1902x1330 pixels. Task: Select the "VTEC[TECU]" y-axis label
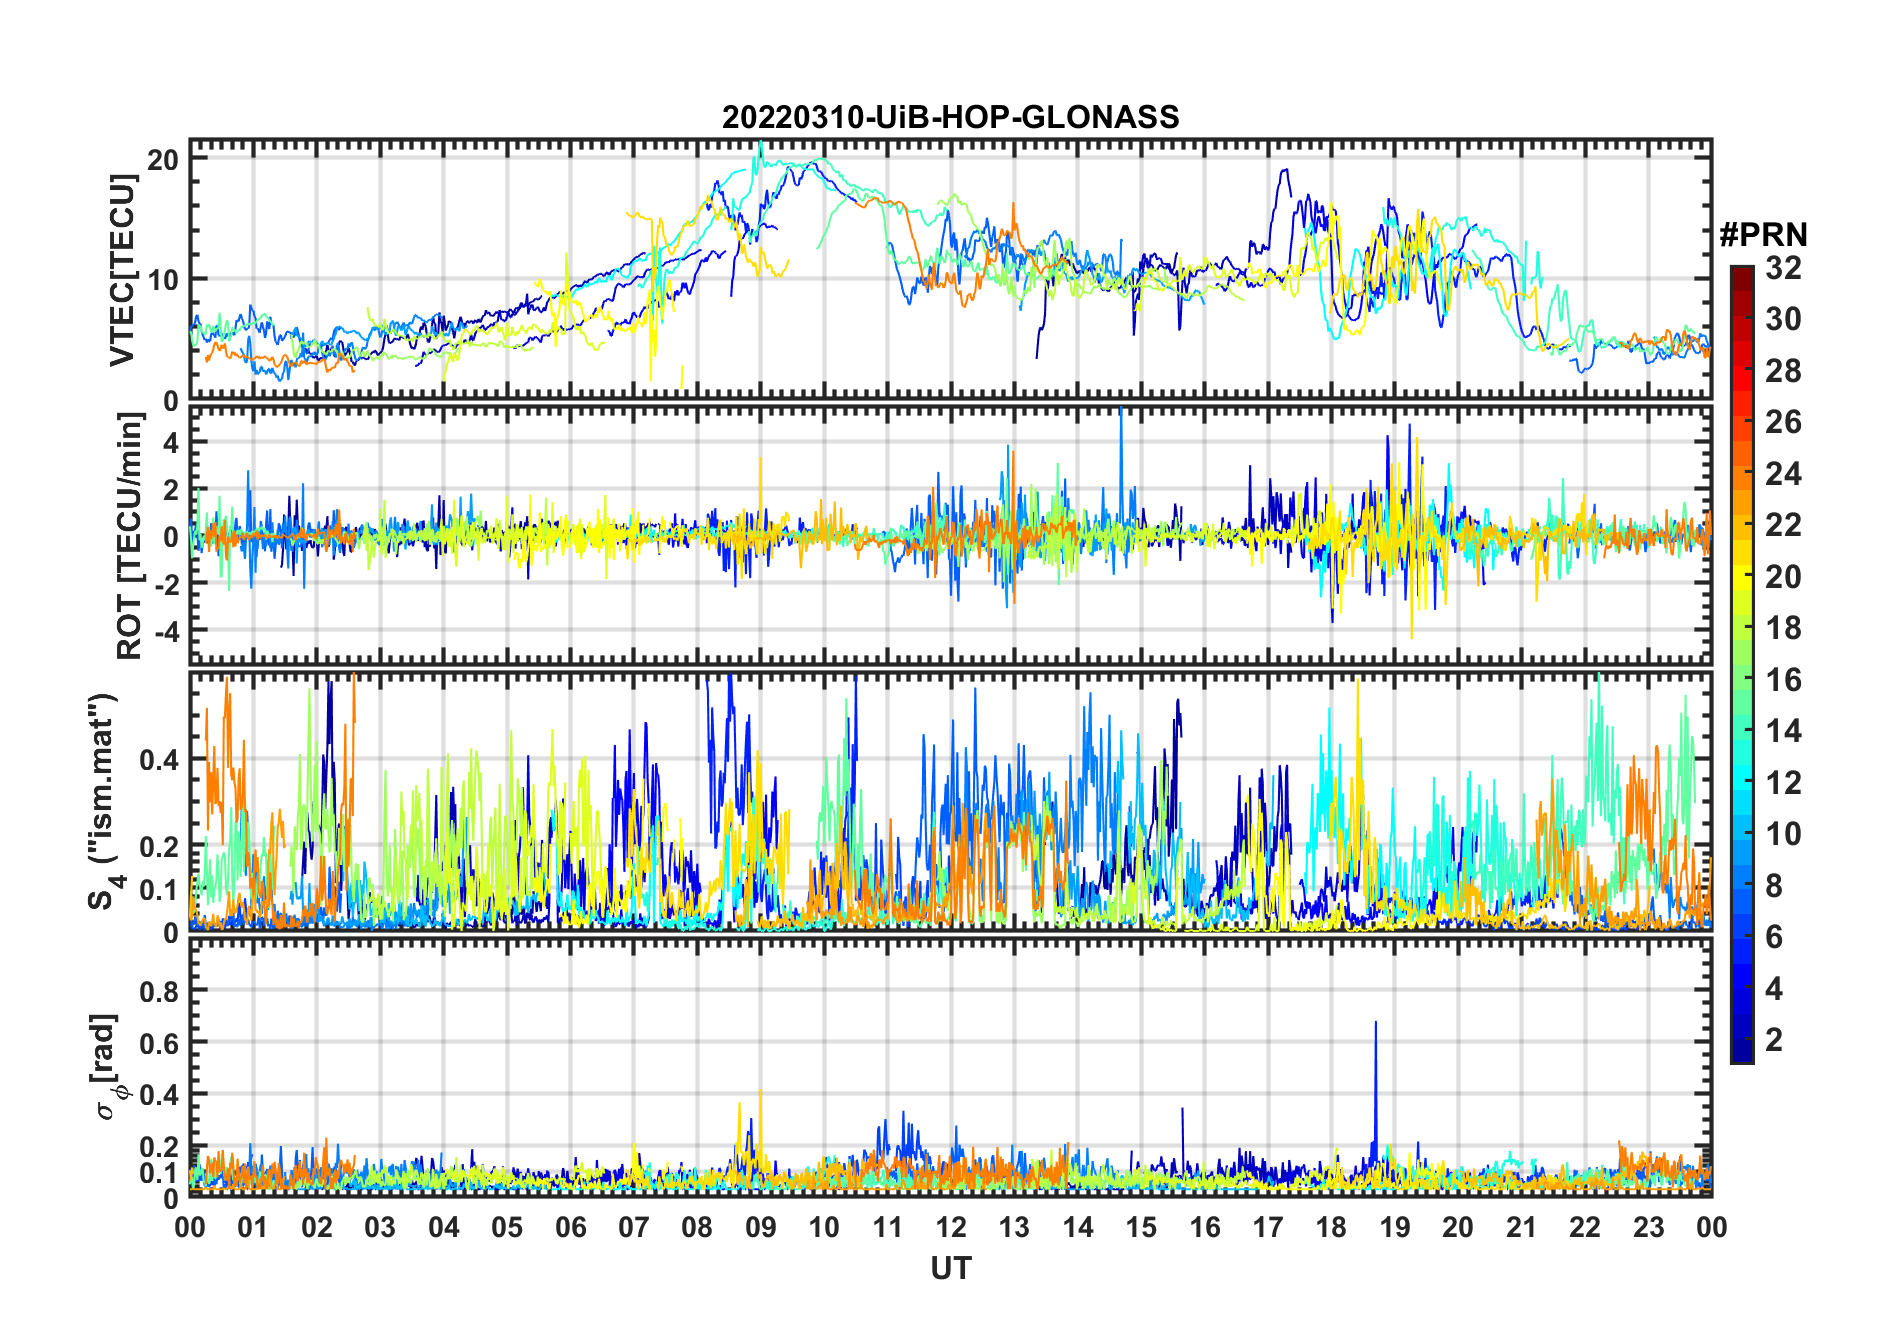pyautogui.click(x=123, y=270)
